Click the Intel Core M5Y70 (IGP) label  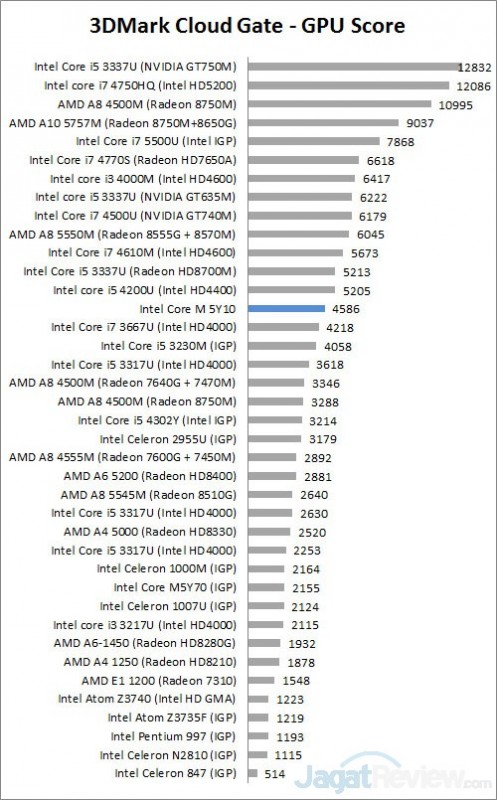coord(175,587)
